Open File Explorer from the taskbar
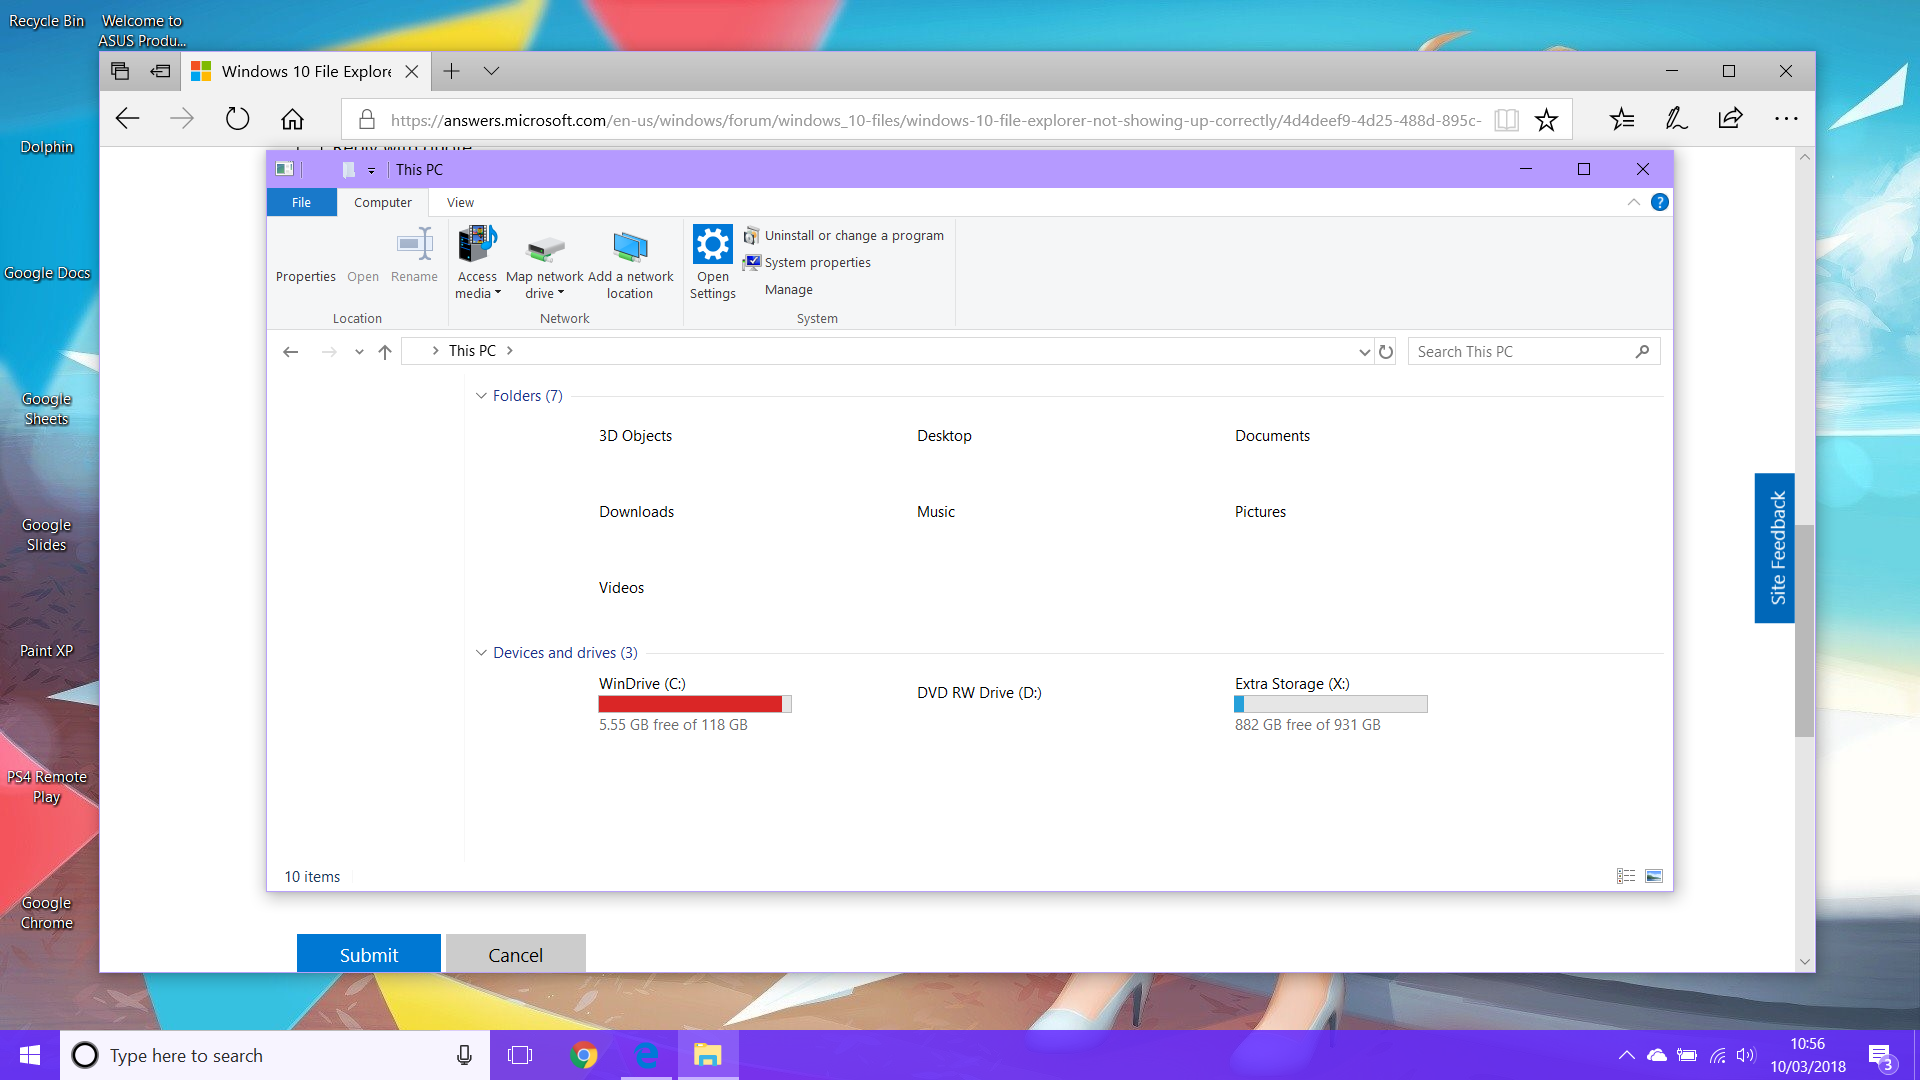The width and height of the screenshot is (1920, 1080). 708,1055
